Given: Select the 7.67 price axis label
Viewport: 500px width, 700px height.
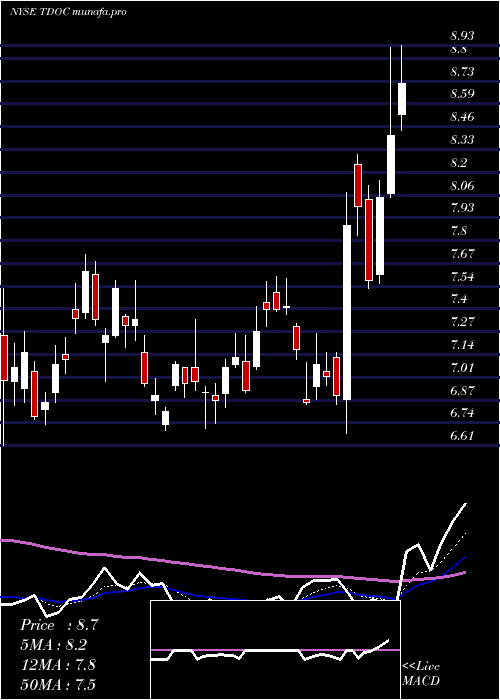Looking at the screenshot, I should 462,254.
